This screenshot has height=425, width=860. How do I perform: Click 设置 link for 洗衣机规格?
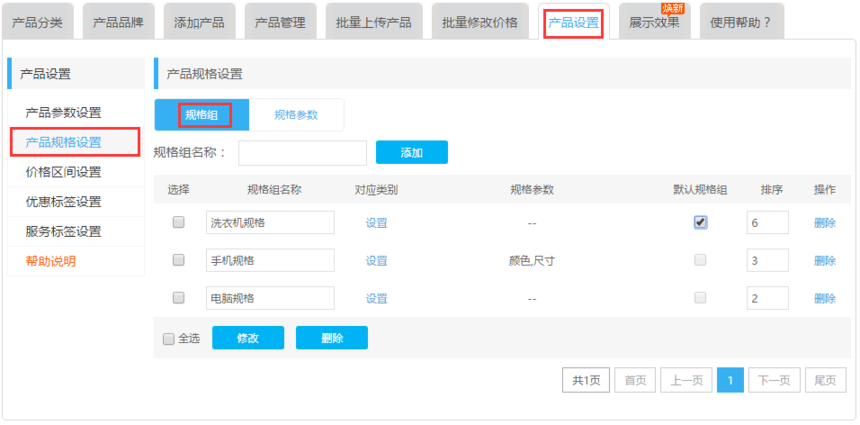pyautogui.click(x=377, y=223)
